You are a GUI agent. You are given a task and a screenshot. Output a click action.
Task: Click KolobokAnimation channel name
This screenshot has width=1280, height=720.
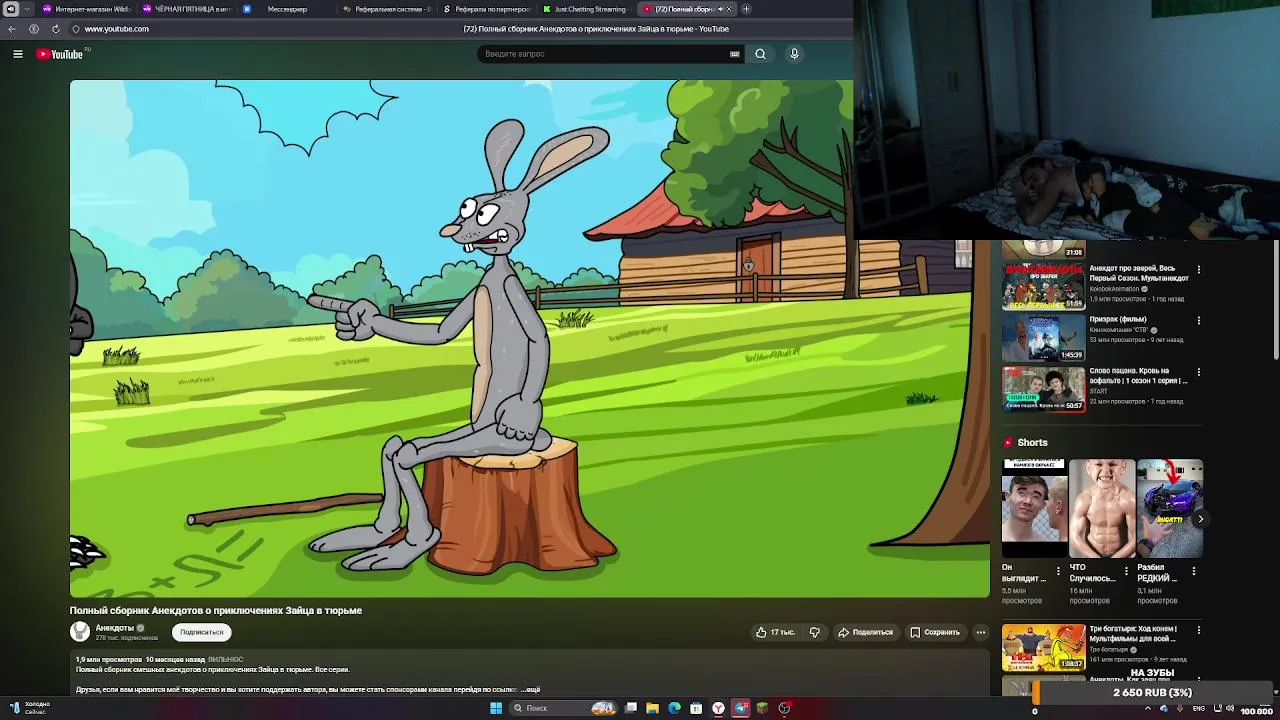coord(1115,289)
